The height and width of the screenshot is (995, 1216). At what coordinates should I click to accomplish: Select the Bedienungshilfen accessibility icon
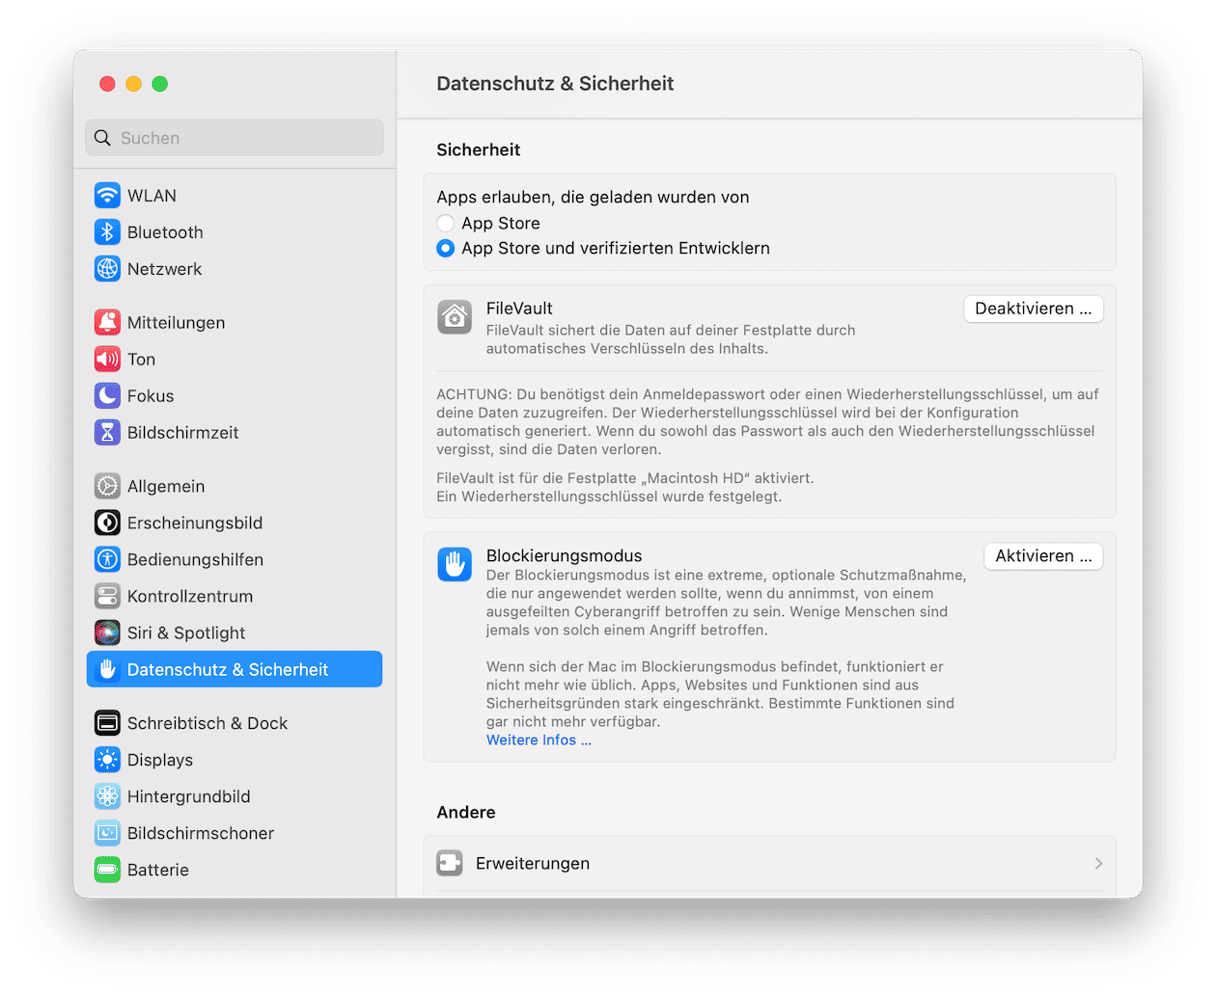[x=107, y=560]
